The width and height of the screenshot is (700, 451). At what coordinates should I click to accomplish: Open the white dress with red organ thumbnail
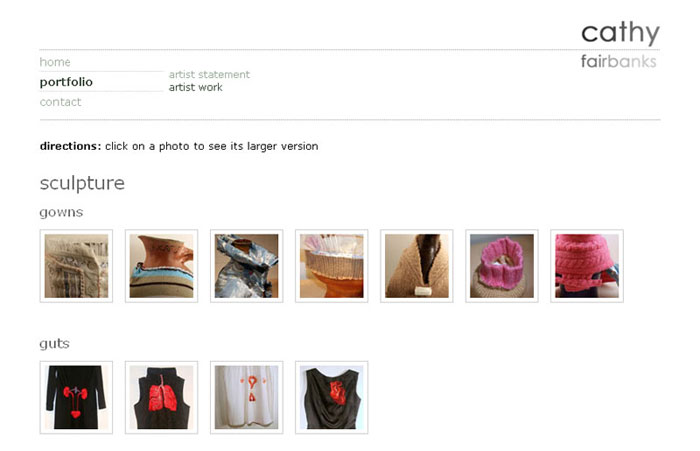tap(246, 397)
